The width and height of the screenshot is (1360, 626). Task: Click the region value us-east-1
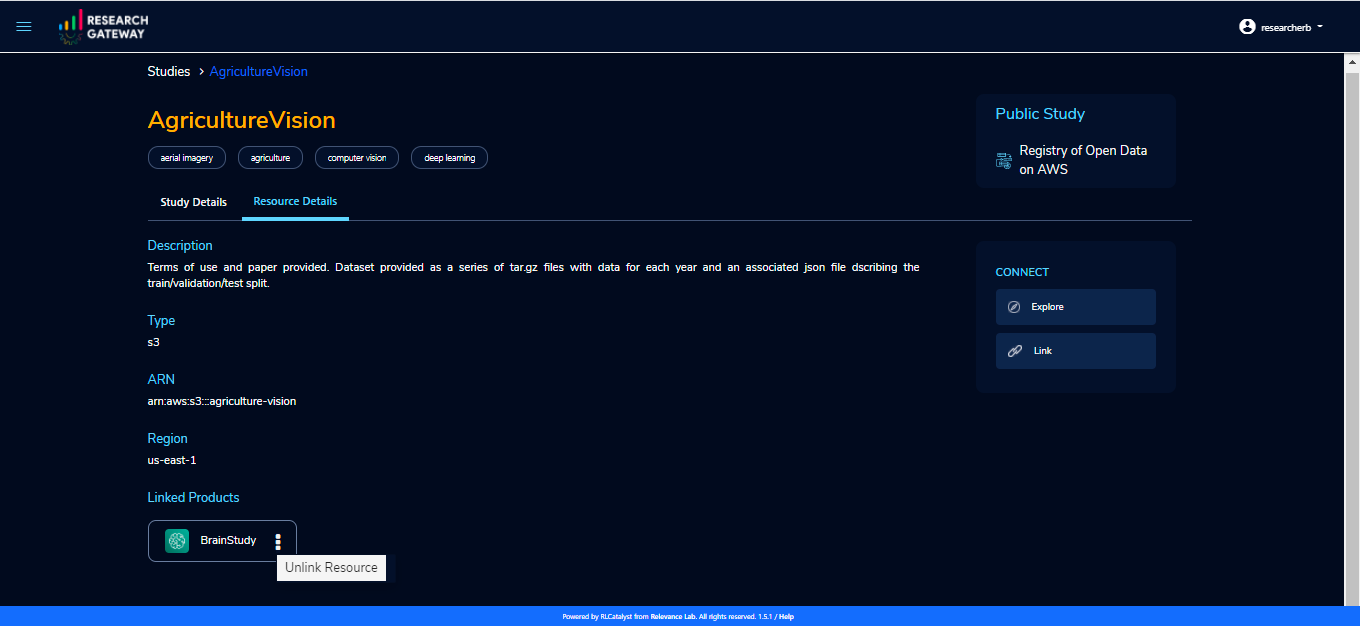(172, 460)
